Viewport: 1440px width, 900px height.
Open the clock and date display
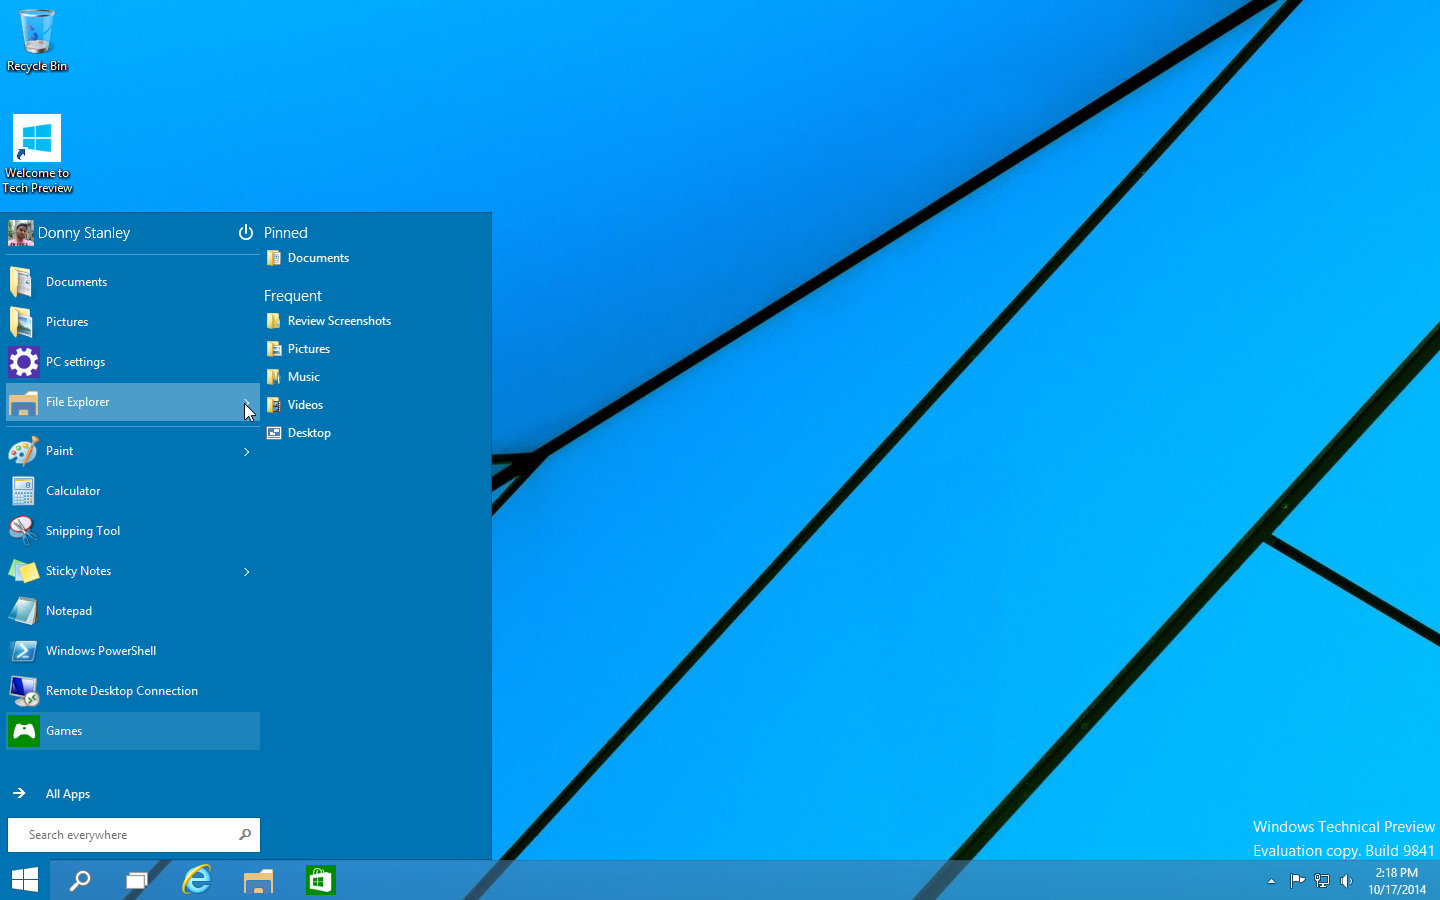click(1397, 881)
